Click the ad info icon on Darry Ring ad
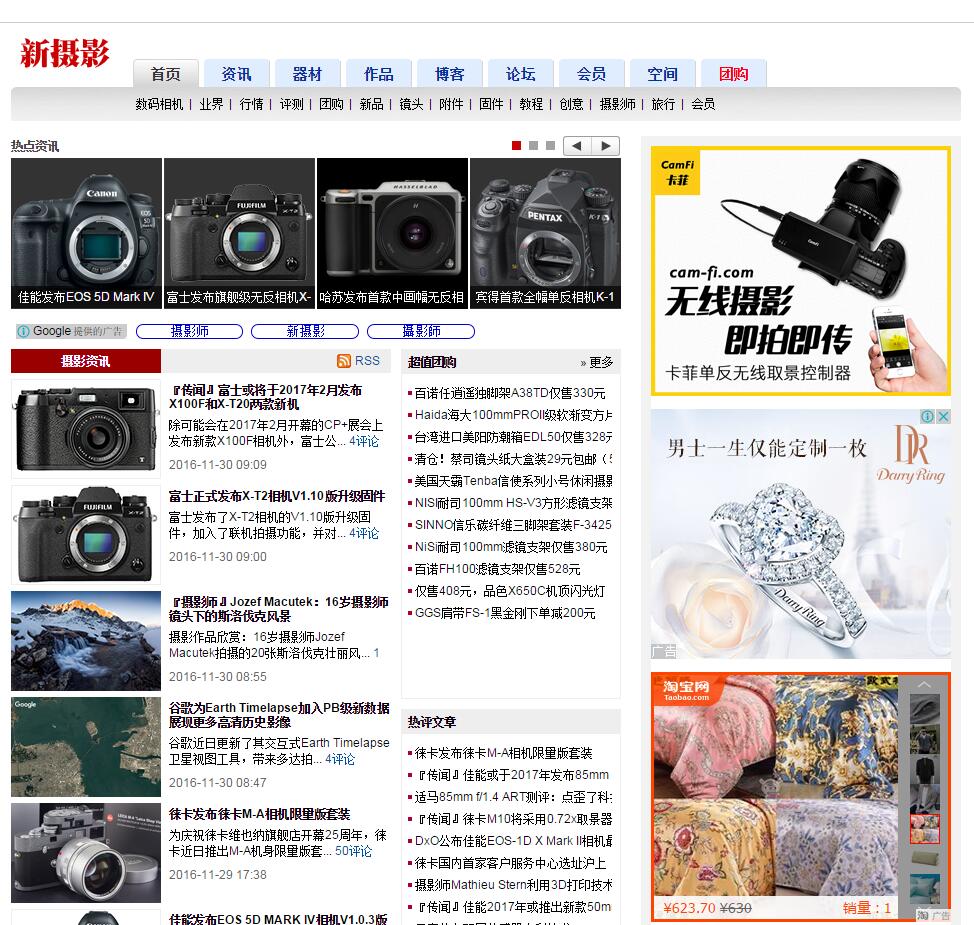 pyautogui.click(x=927, y=416)
